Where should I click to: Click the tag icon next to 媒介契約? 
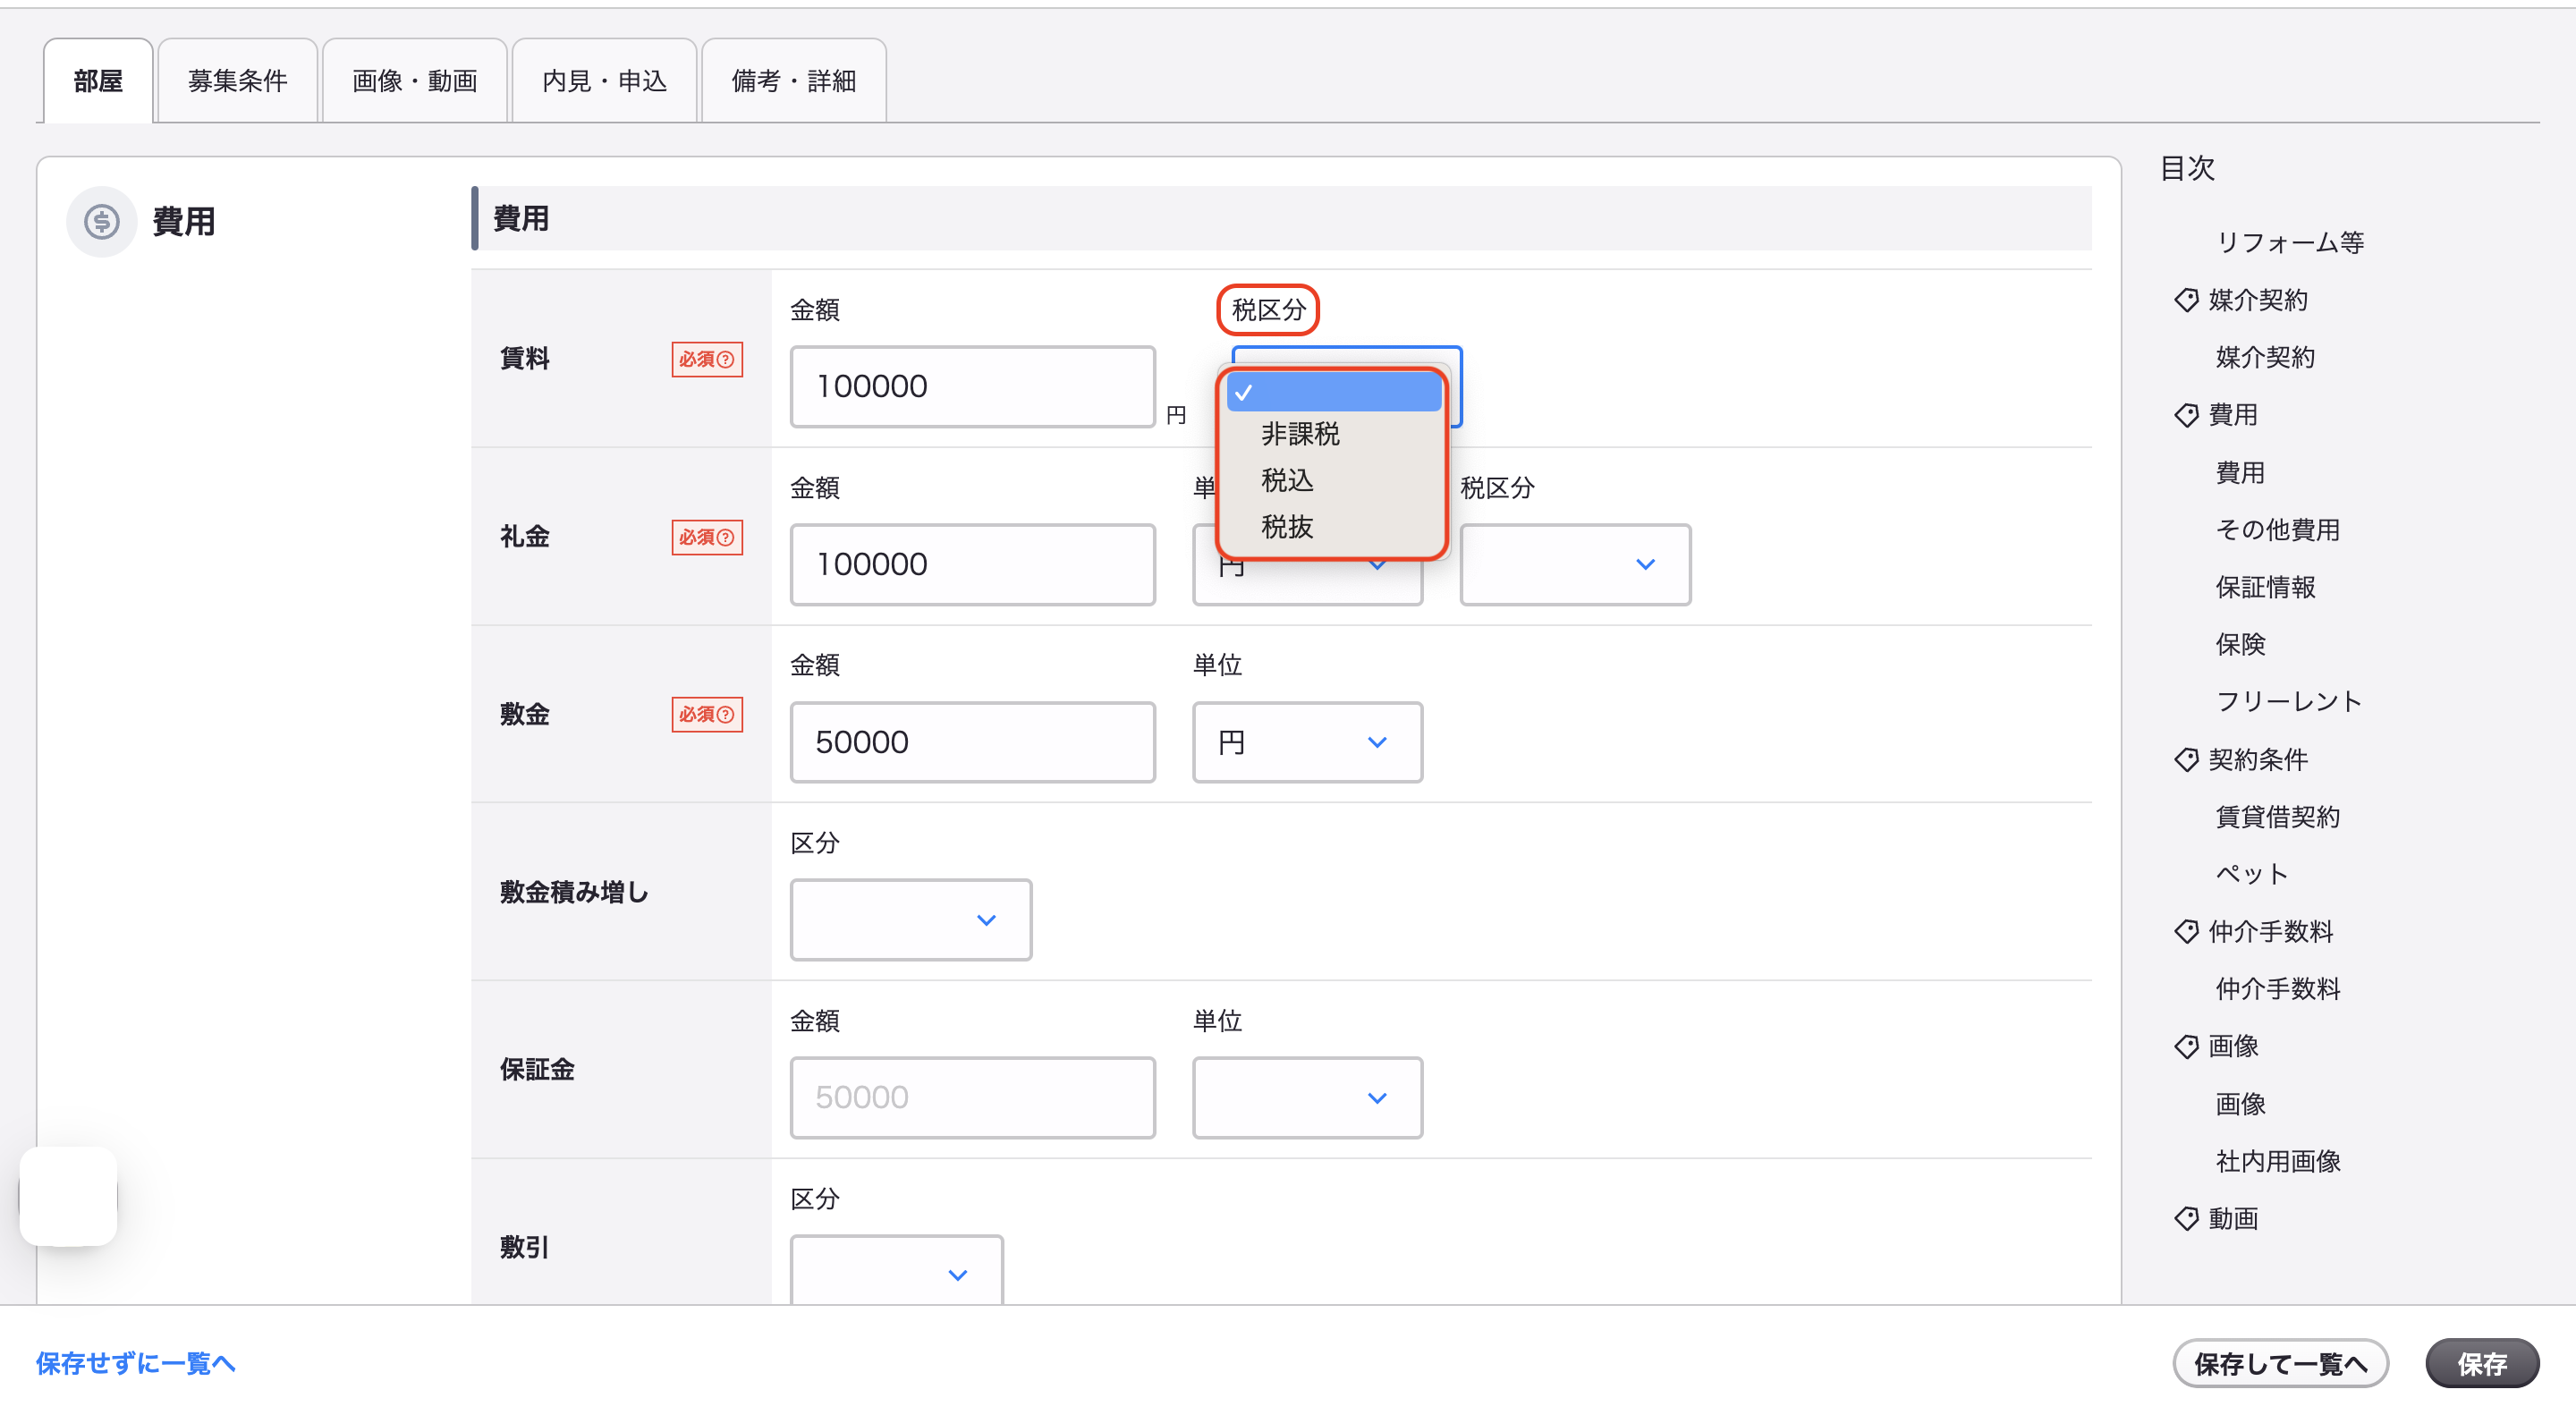click(x=2186, y=300)
